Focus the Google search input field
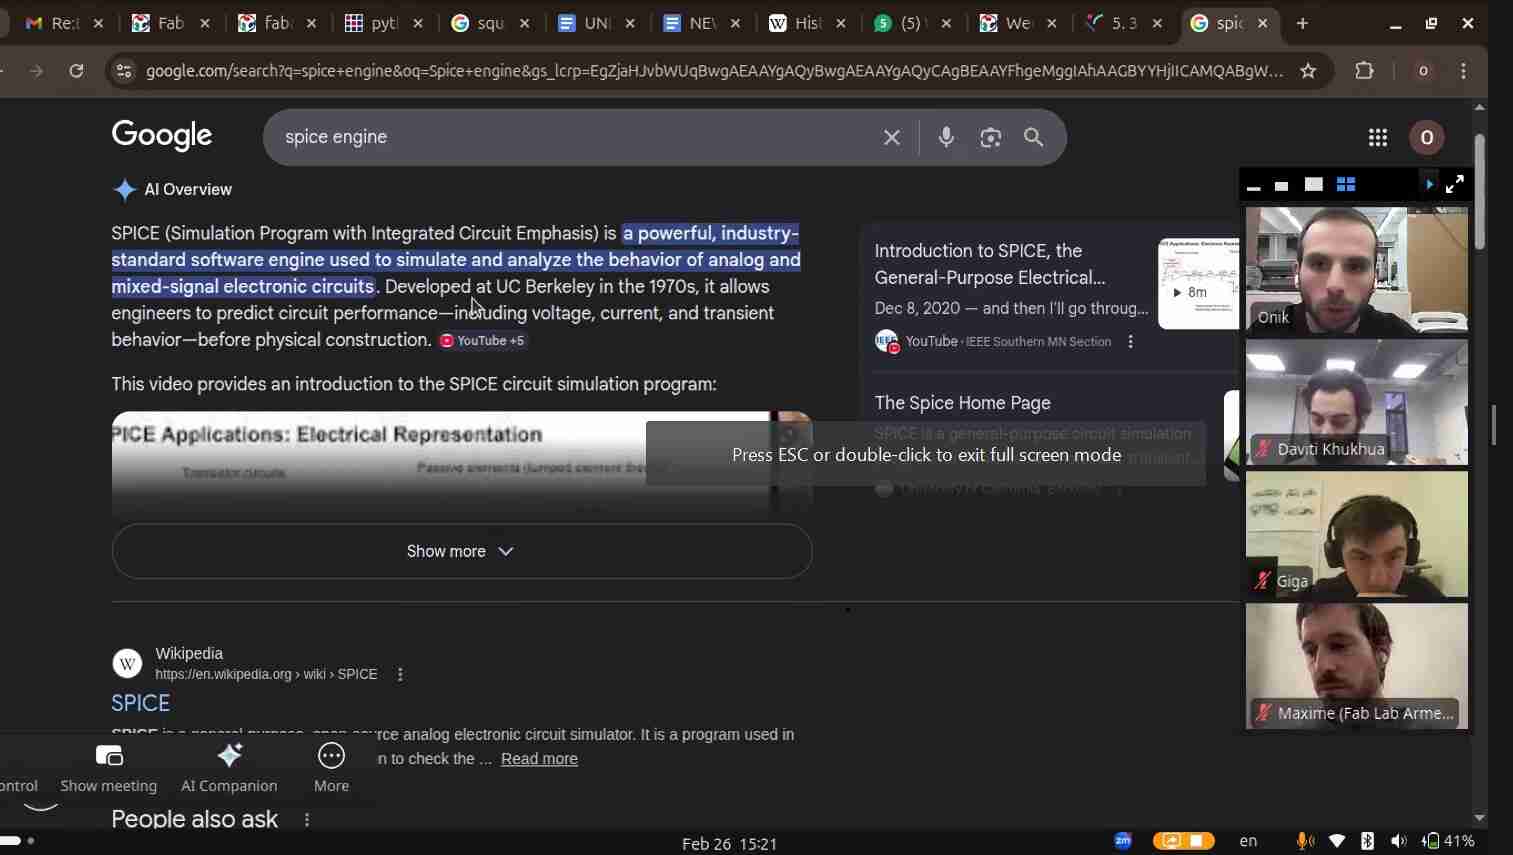 click(x=575, y=138)
